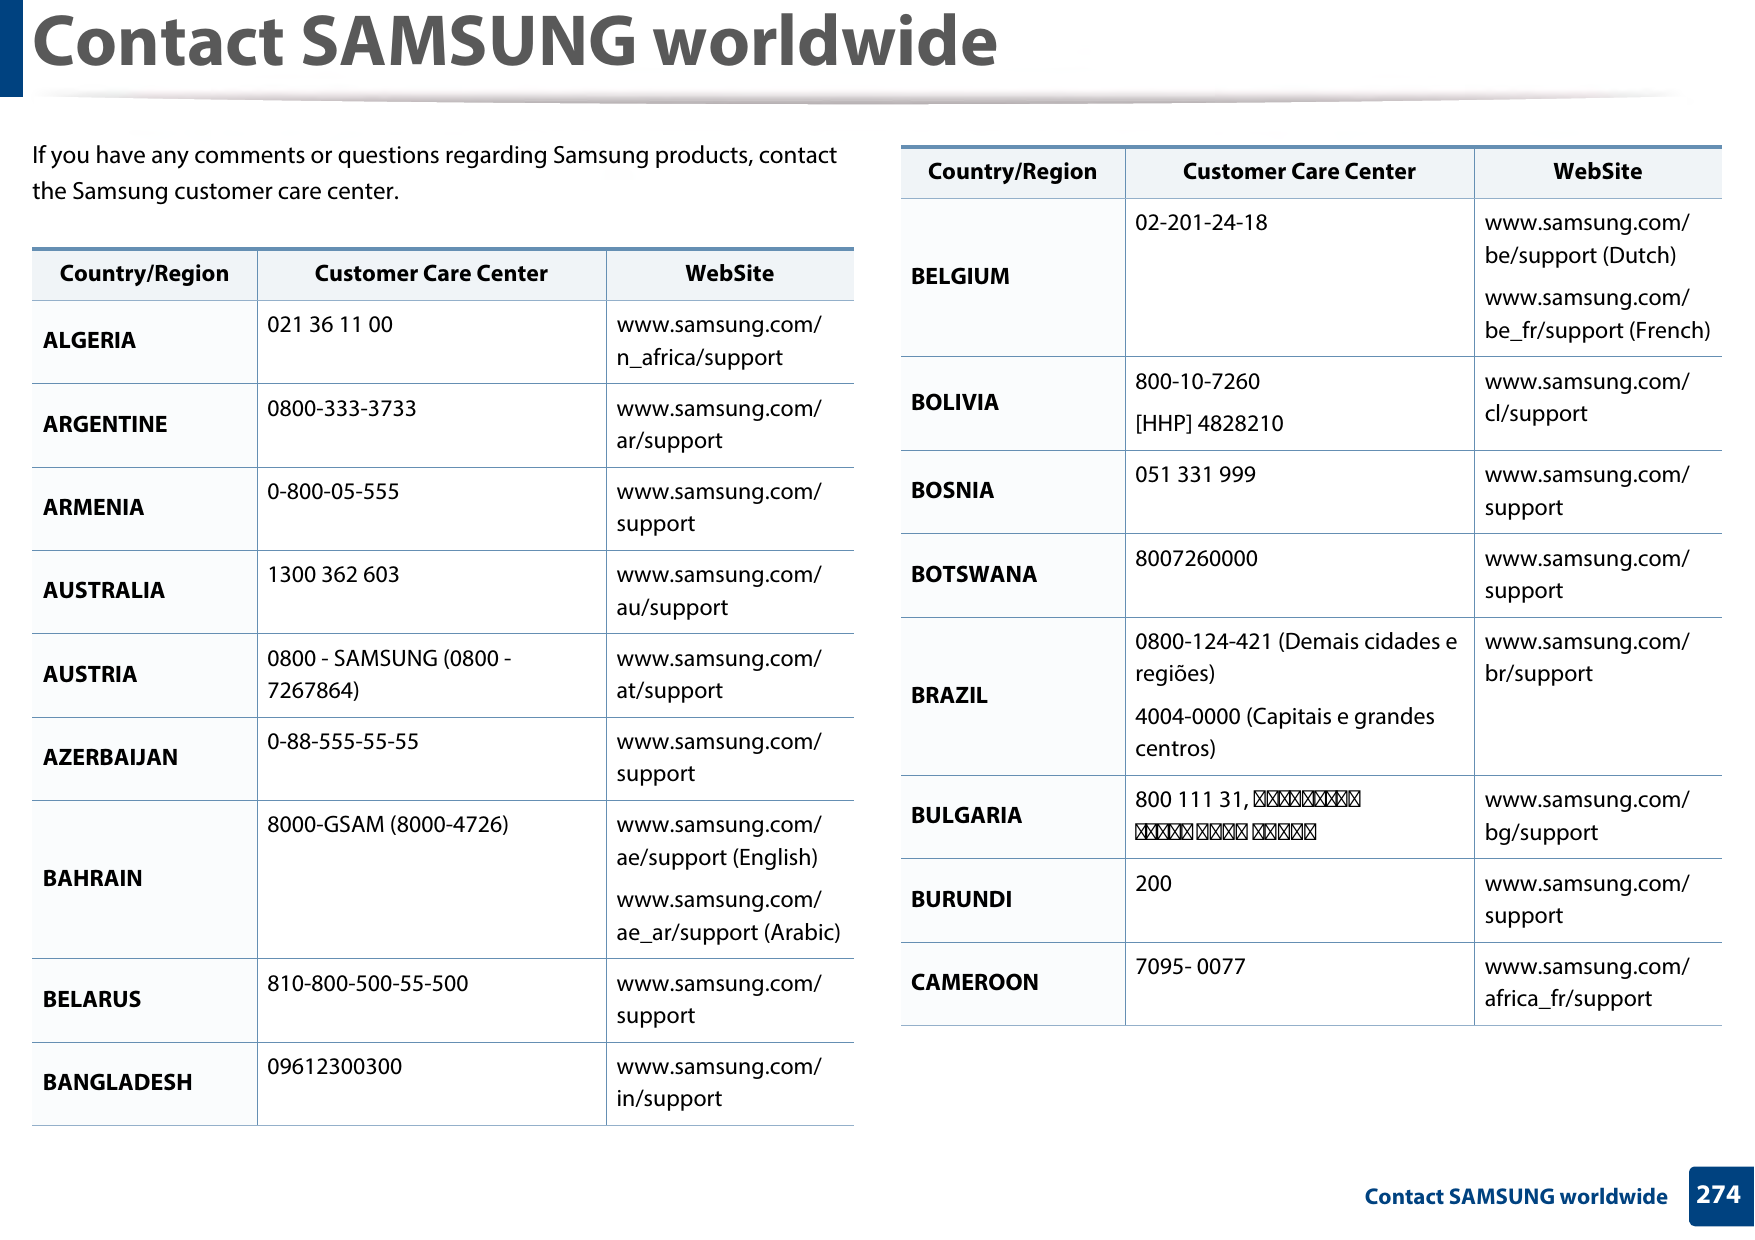Open the be/support (Dutch) website link

[x=1587, y=239]
